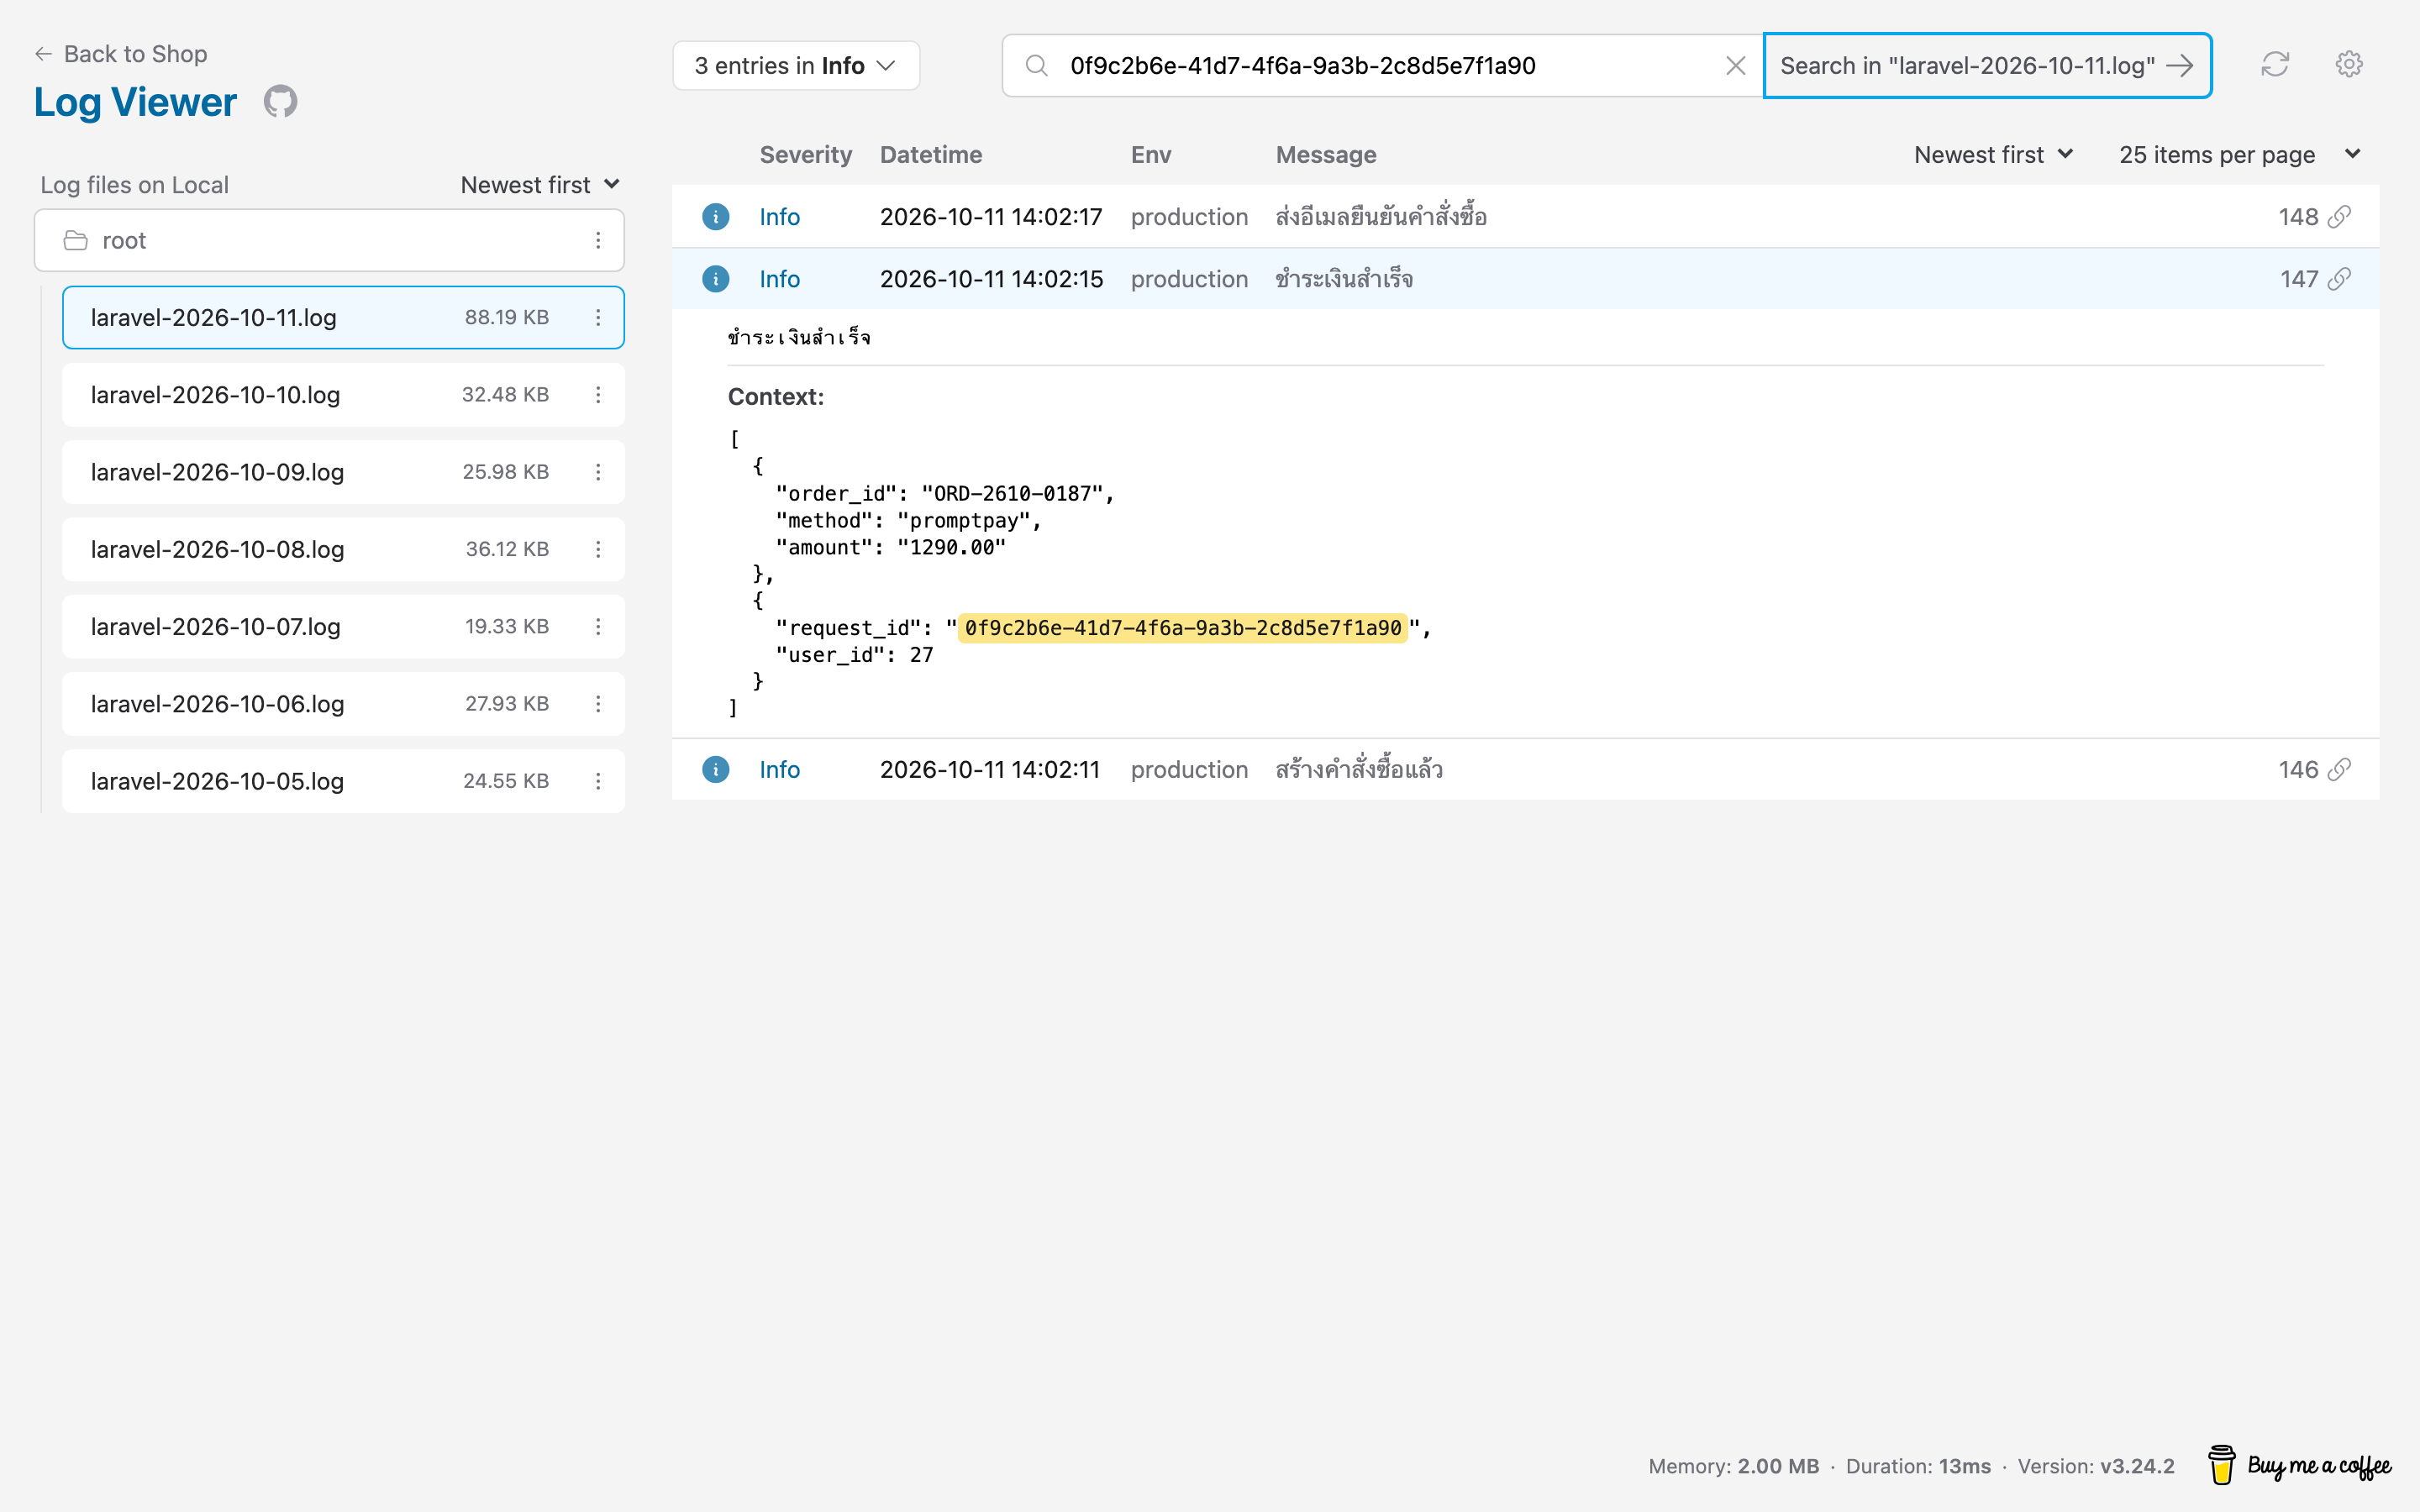Open laravel-2026-10-05.log file
The width and height of the screenshot is (2420, 1512).
343,781
